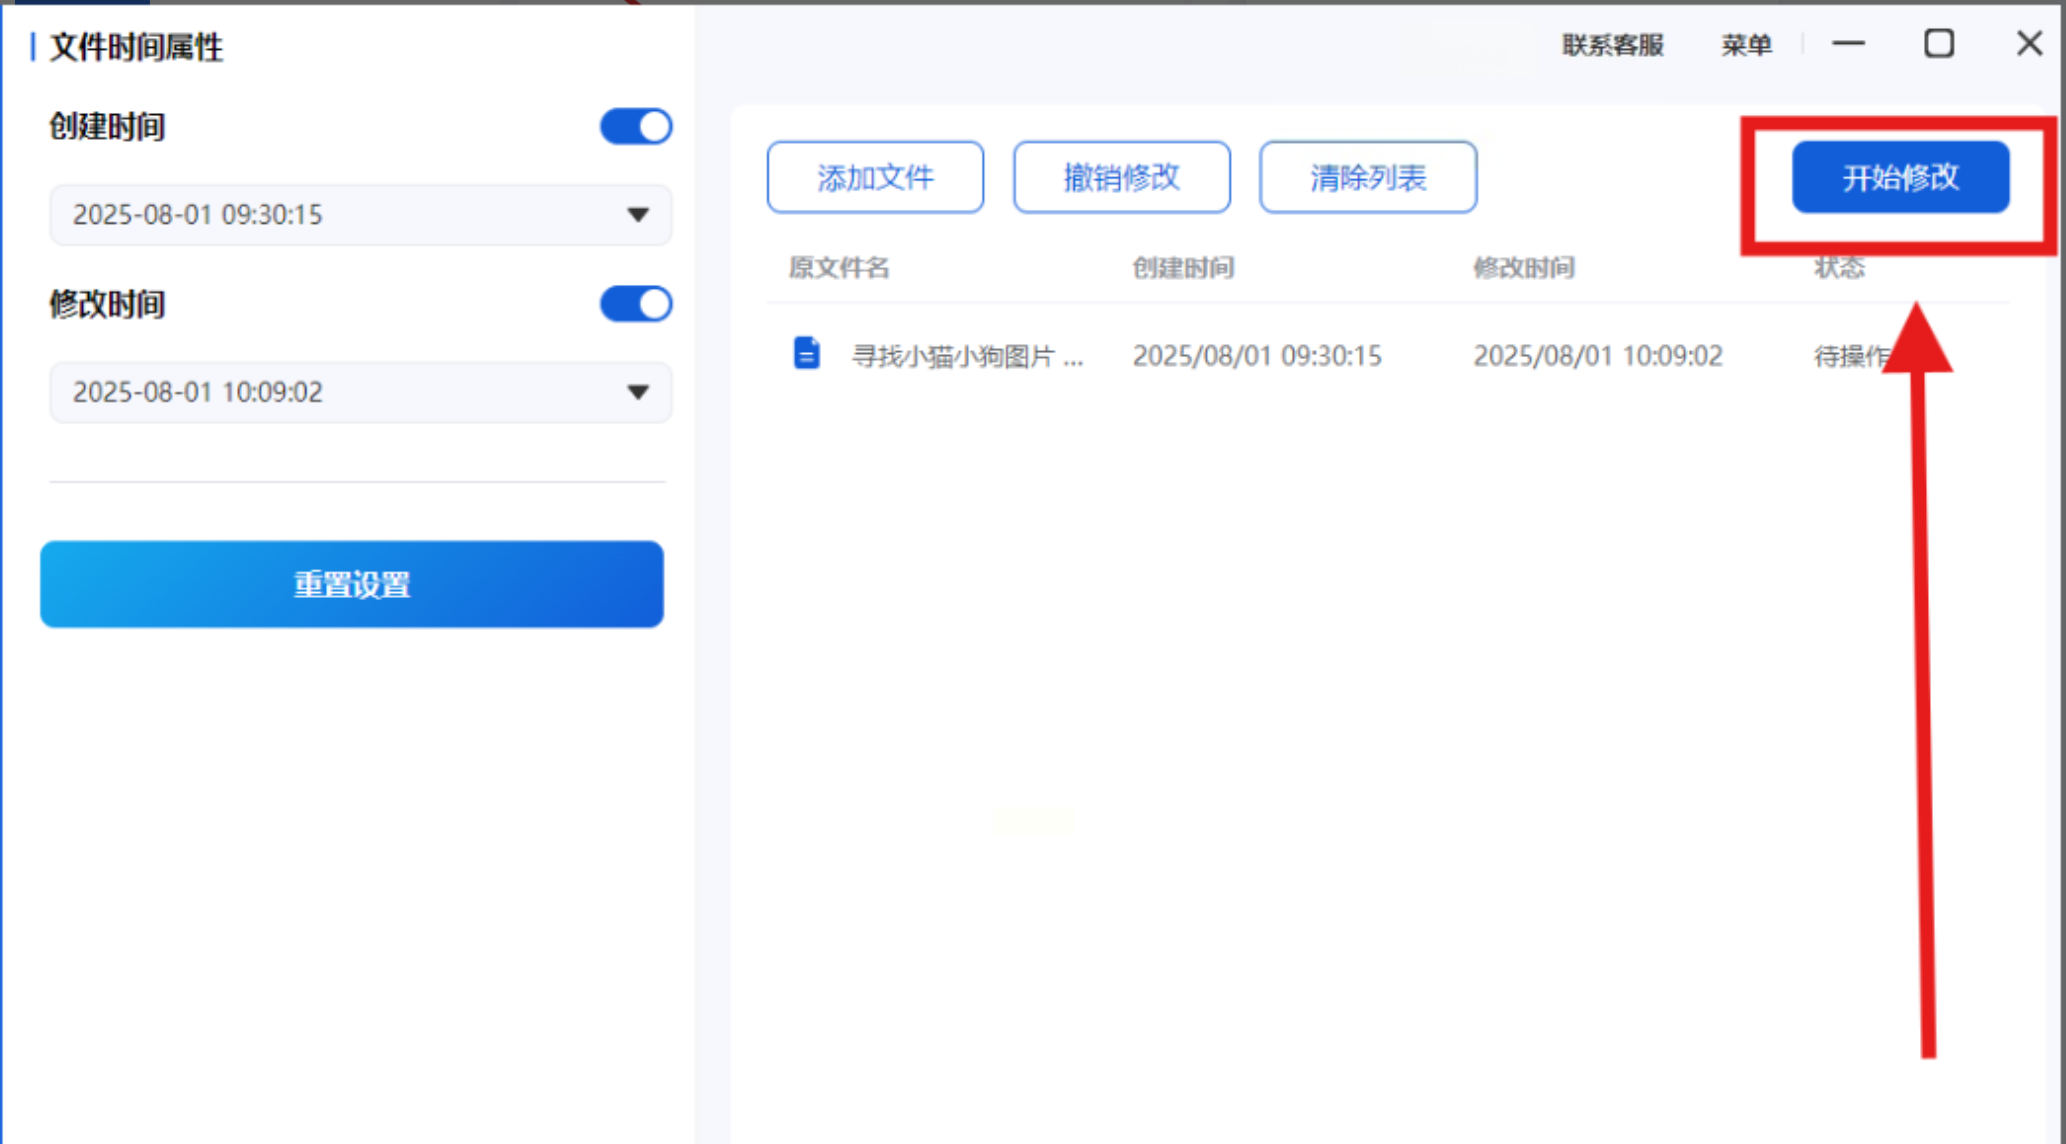Click the 原文件名 column header

pos(838,268)
